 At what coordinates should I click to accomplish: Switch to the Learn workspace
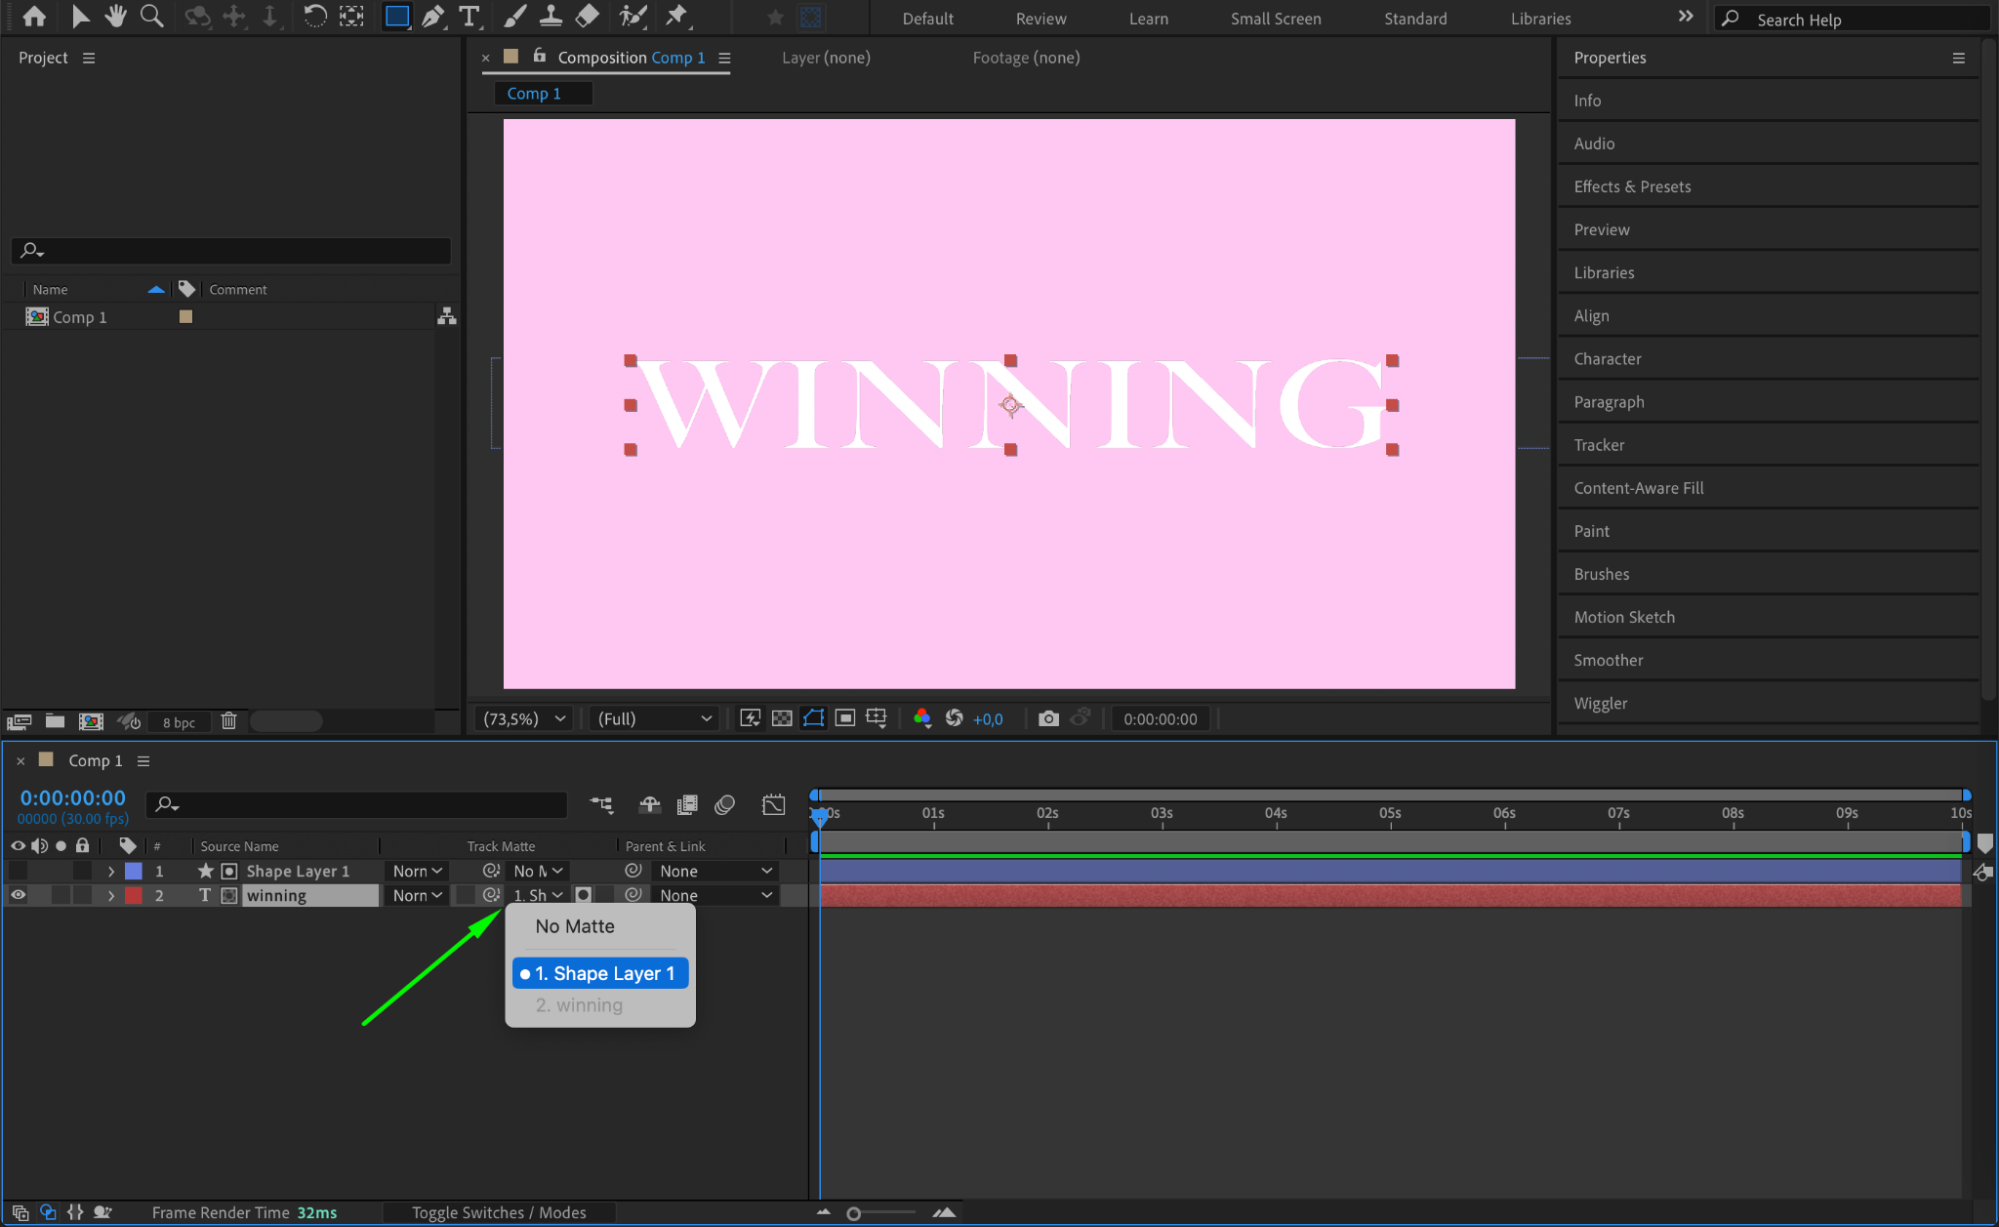[x=1148, y=18]
